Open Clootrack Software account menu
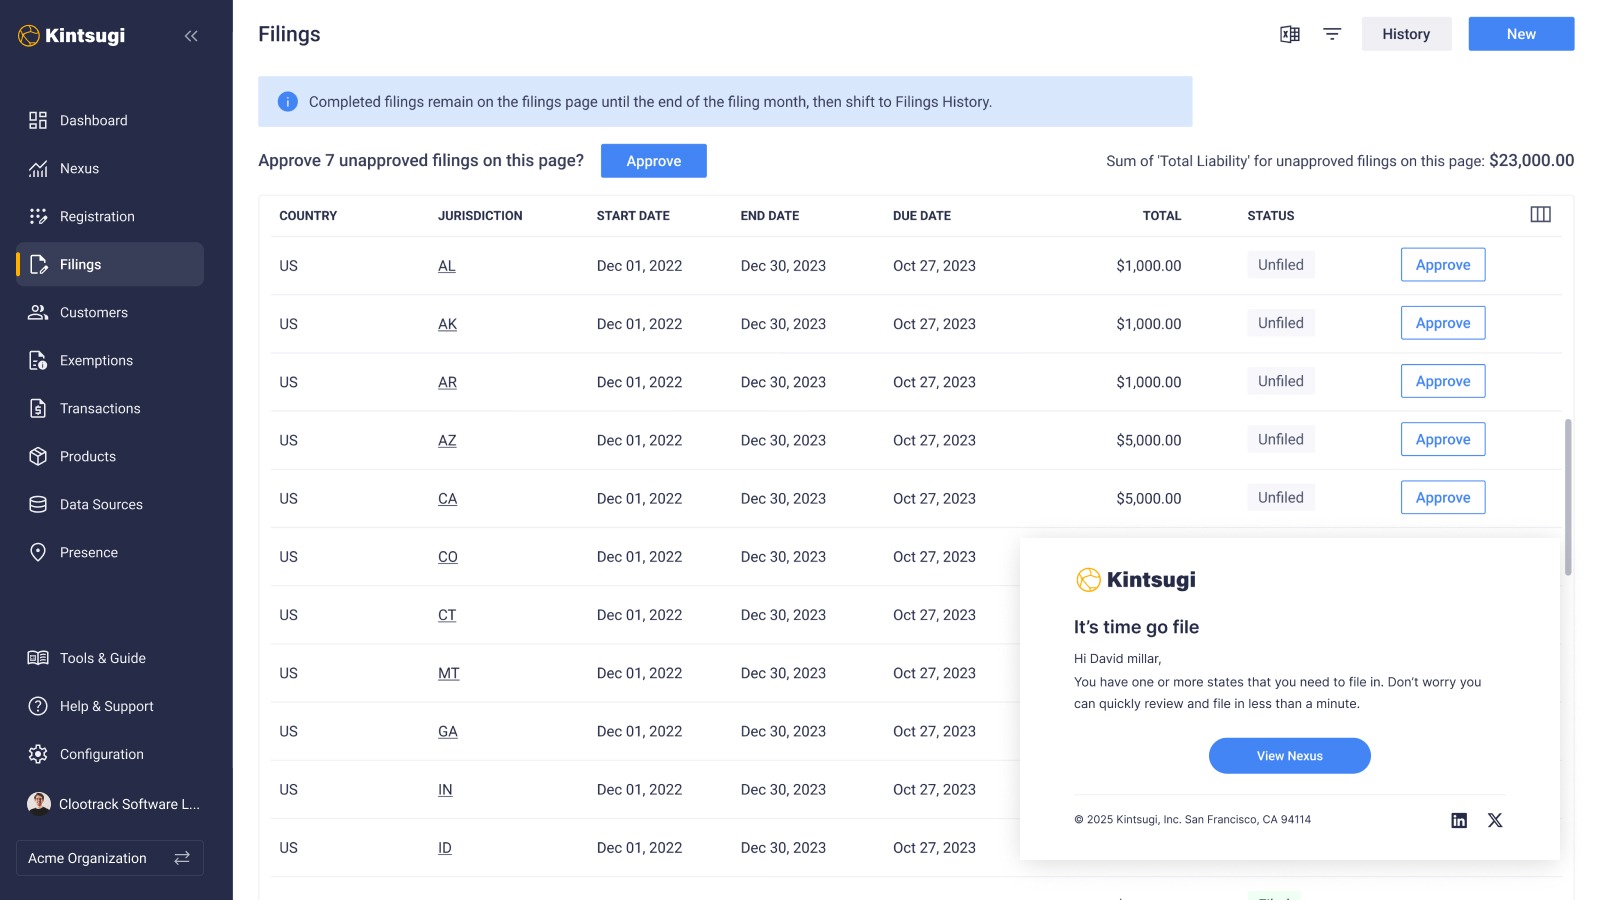This screenshot has height=900, width=1600. tap(112, 804)
